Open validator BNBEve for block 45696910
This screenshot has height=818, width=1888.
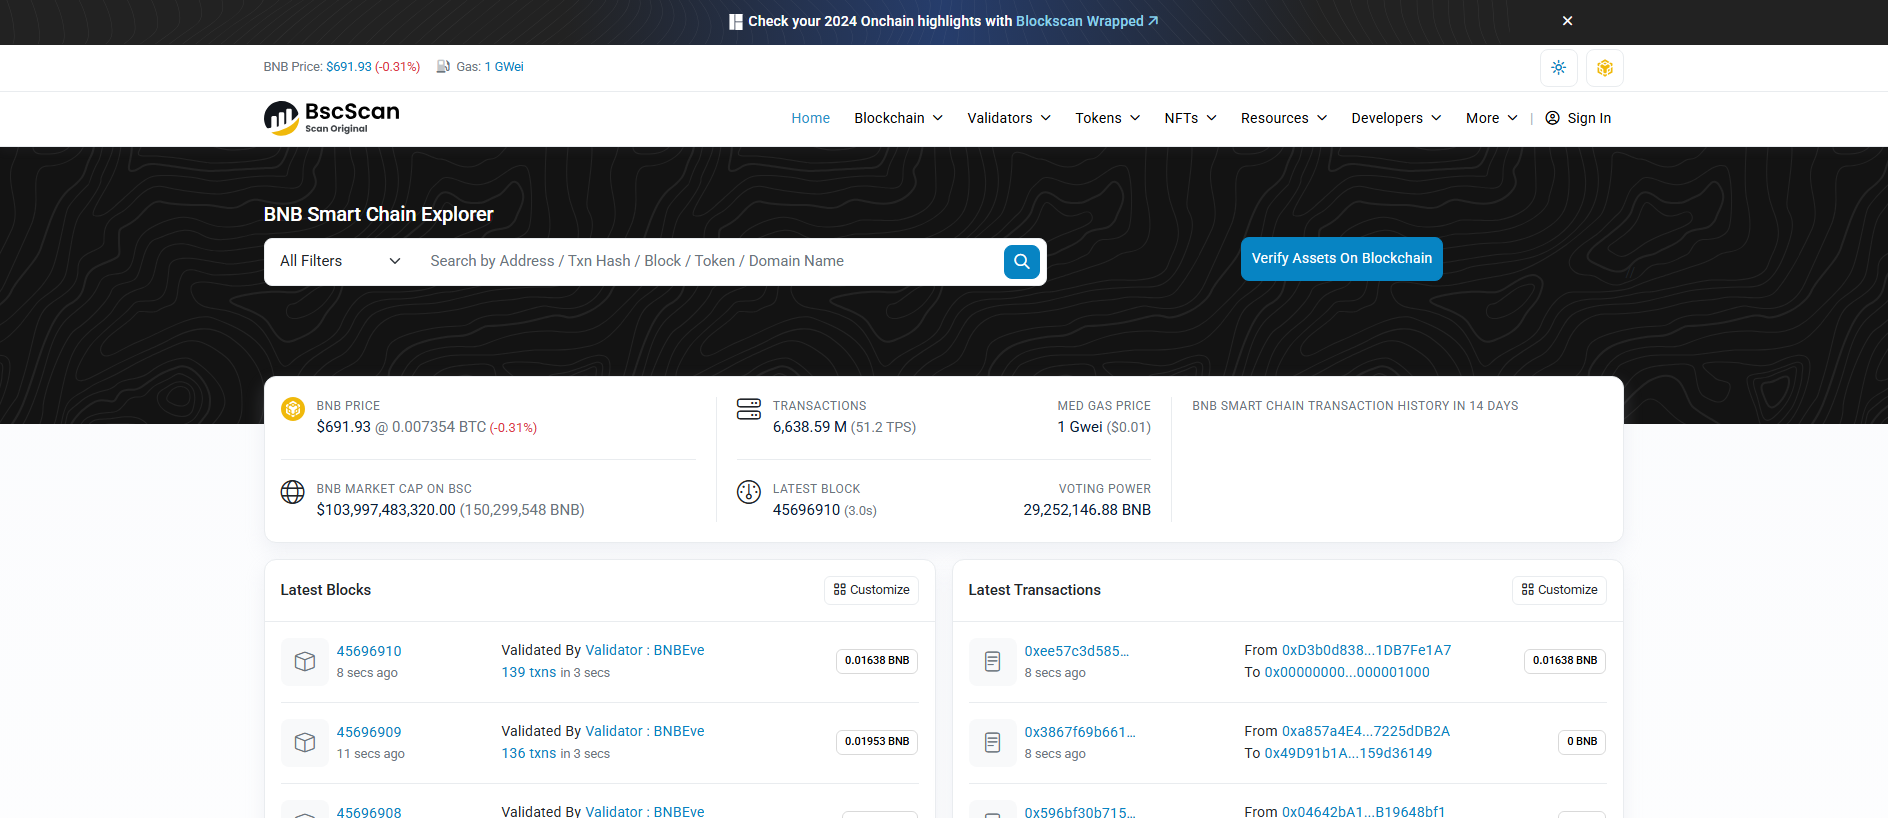[645, 650]
